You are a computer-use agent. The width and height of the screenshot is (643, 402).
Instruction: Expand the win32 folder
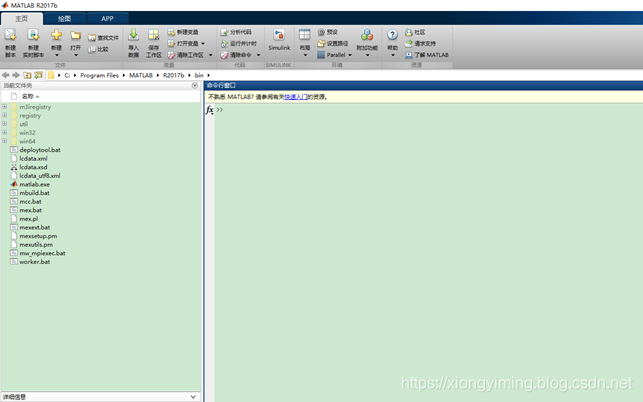(5, 132)
